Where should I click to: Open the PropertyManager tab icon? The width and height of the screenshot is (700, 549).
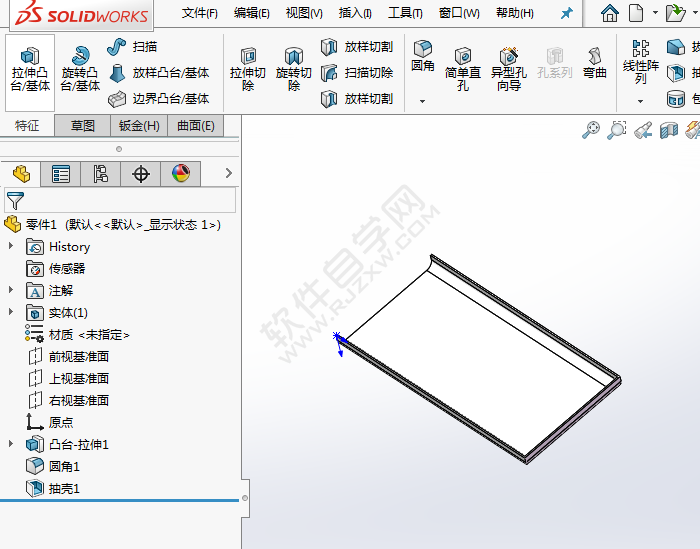coord(61,174)
